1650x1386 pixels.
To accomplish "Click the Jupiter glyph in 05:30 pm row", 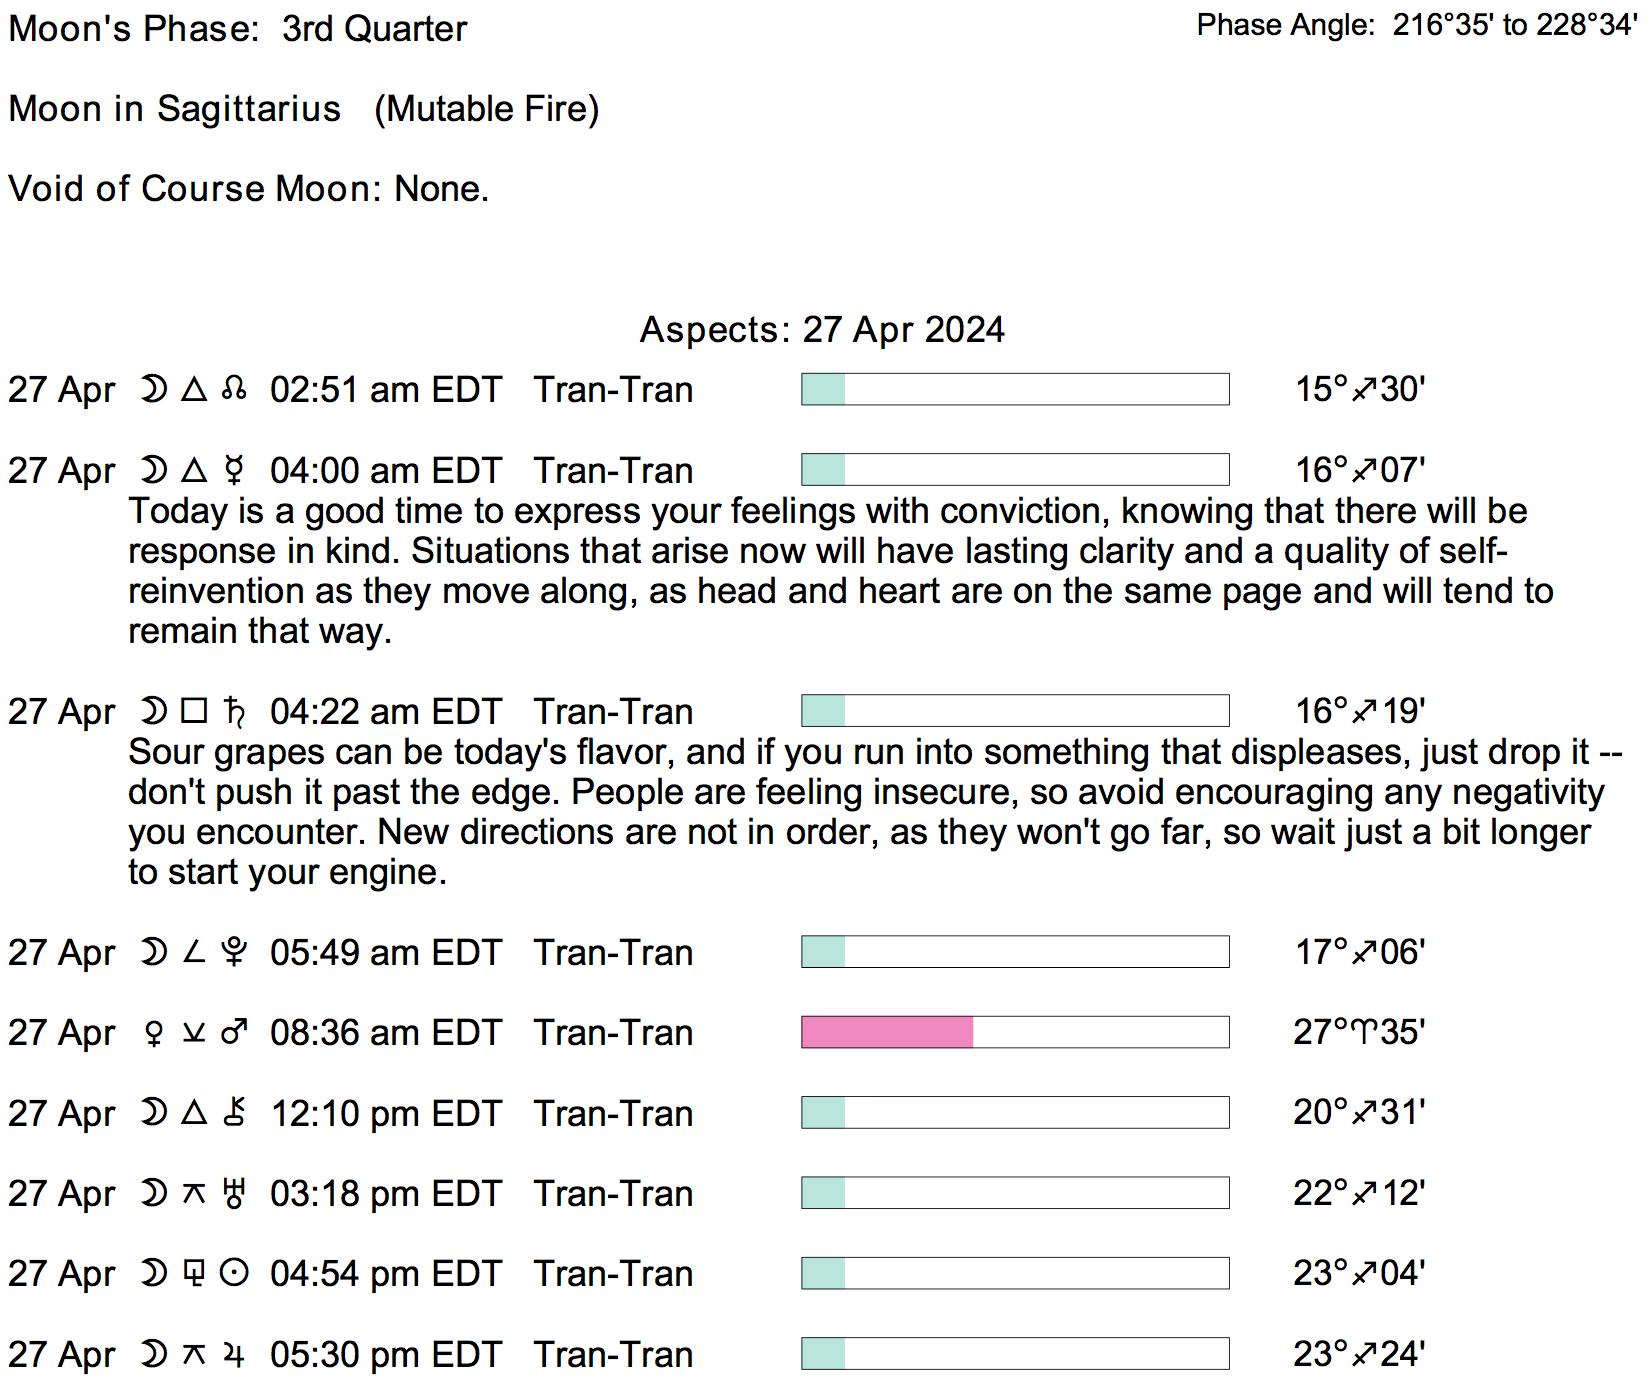I will point(234,1354).
